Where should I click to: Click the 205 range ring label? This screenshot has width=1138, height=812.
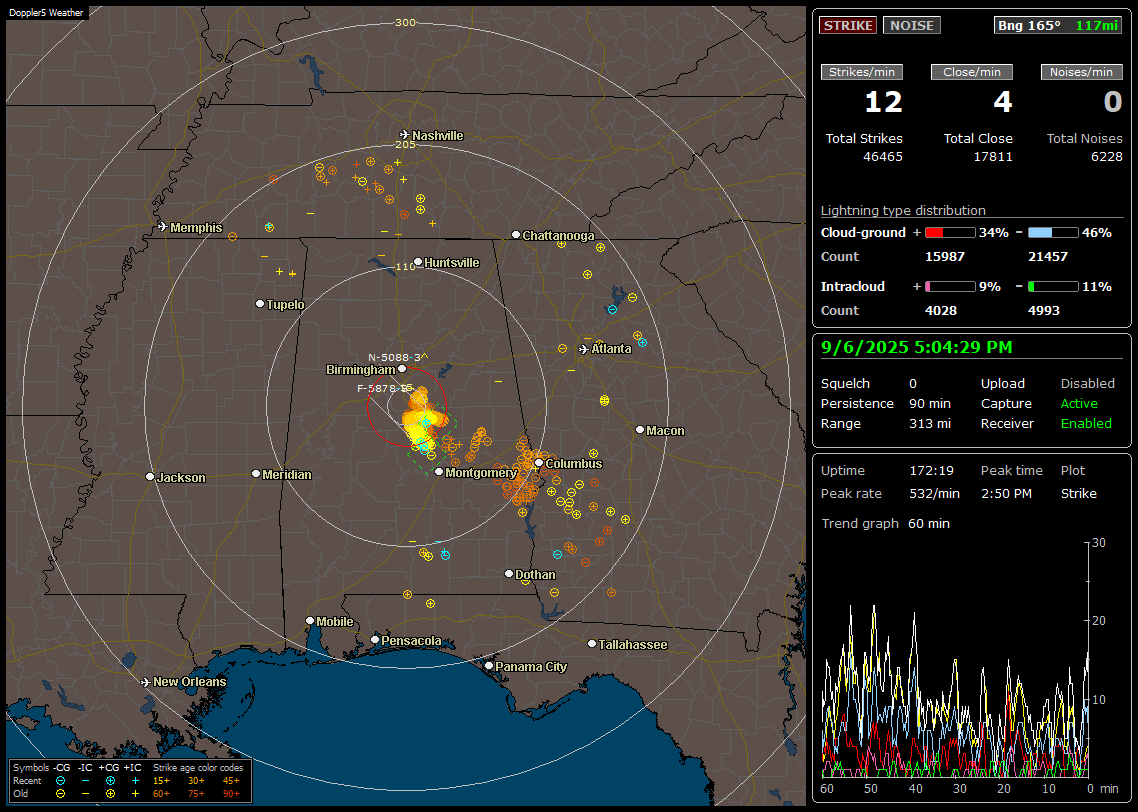click(x=405, y=145)
